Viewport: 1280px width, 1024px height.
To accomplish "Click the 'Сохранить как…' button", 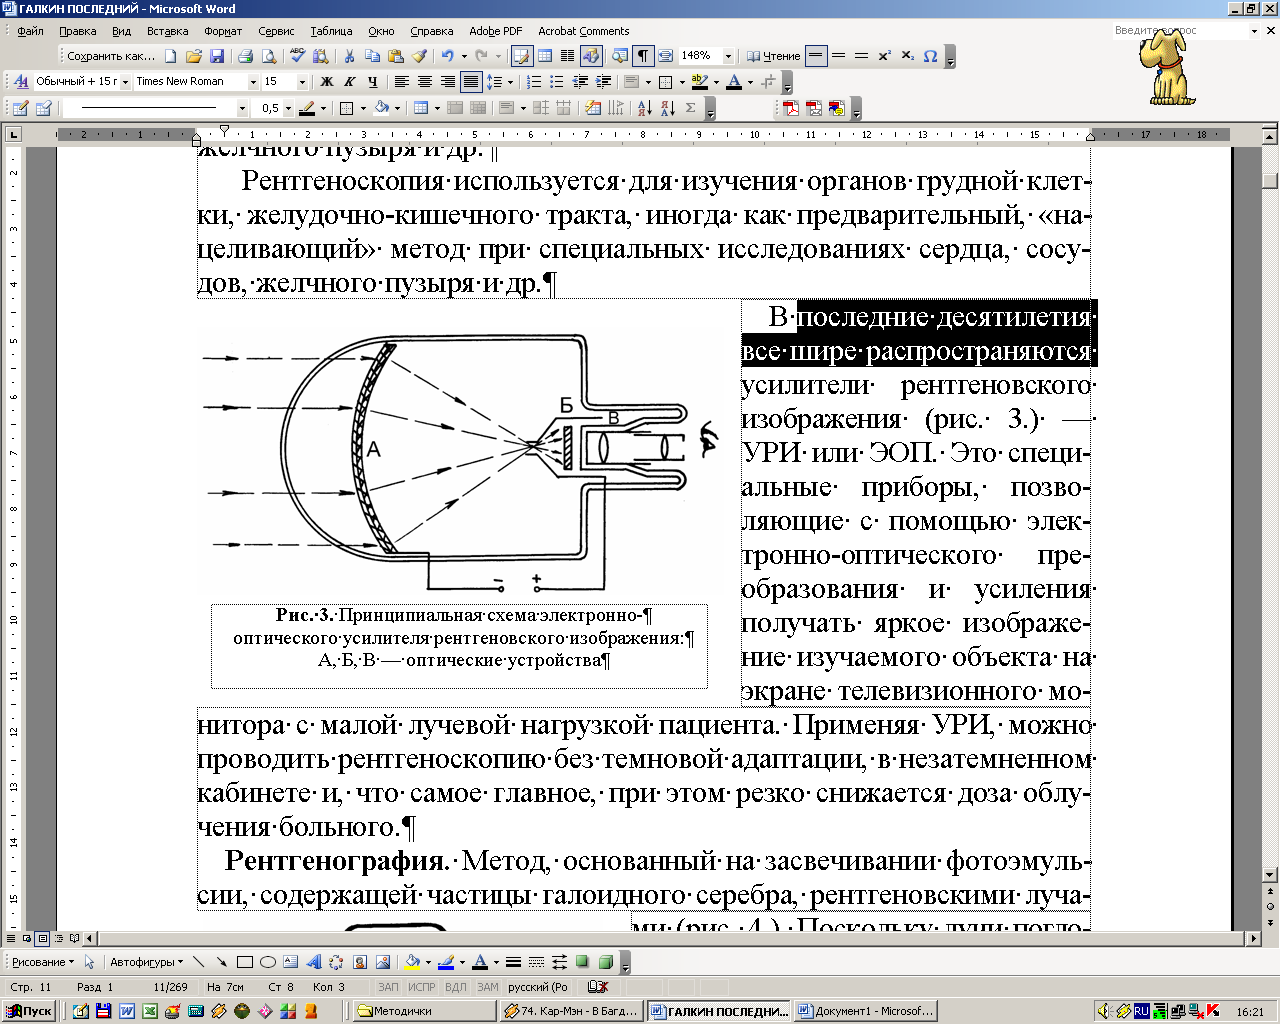I will (111, 56).
